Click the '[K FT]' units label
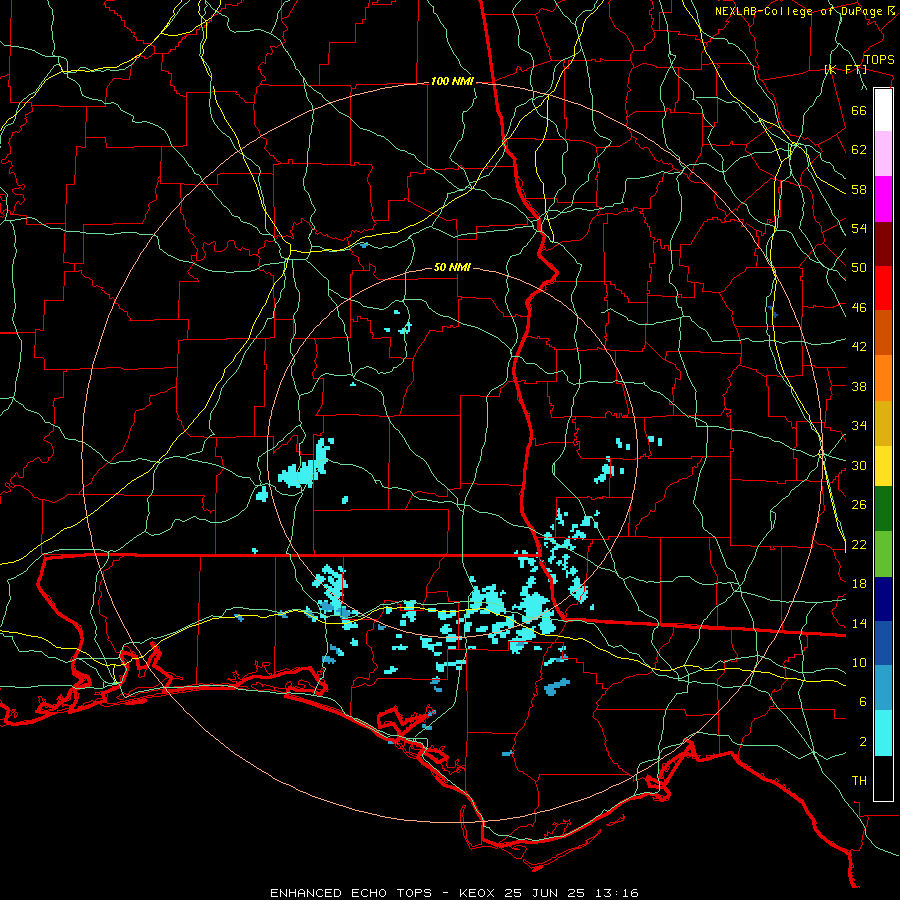 [845, 69]
